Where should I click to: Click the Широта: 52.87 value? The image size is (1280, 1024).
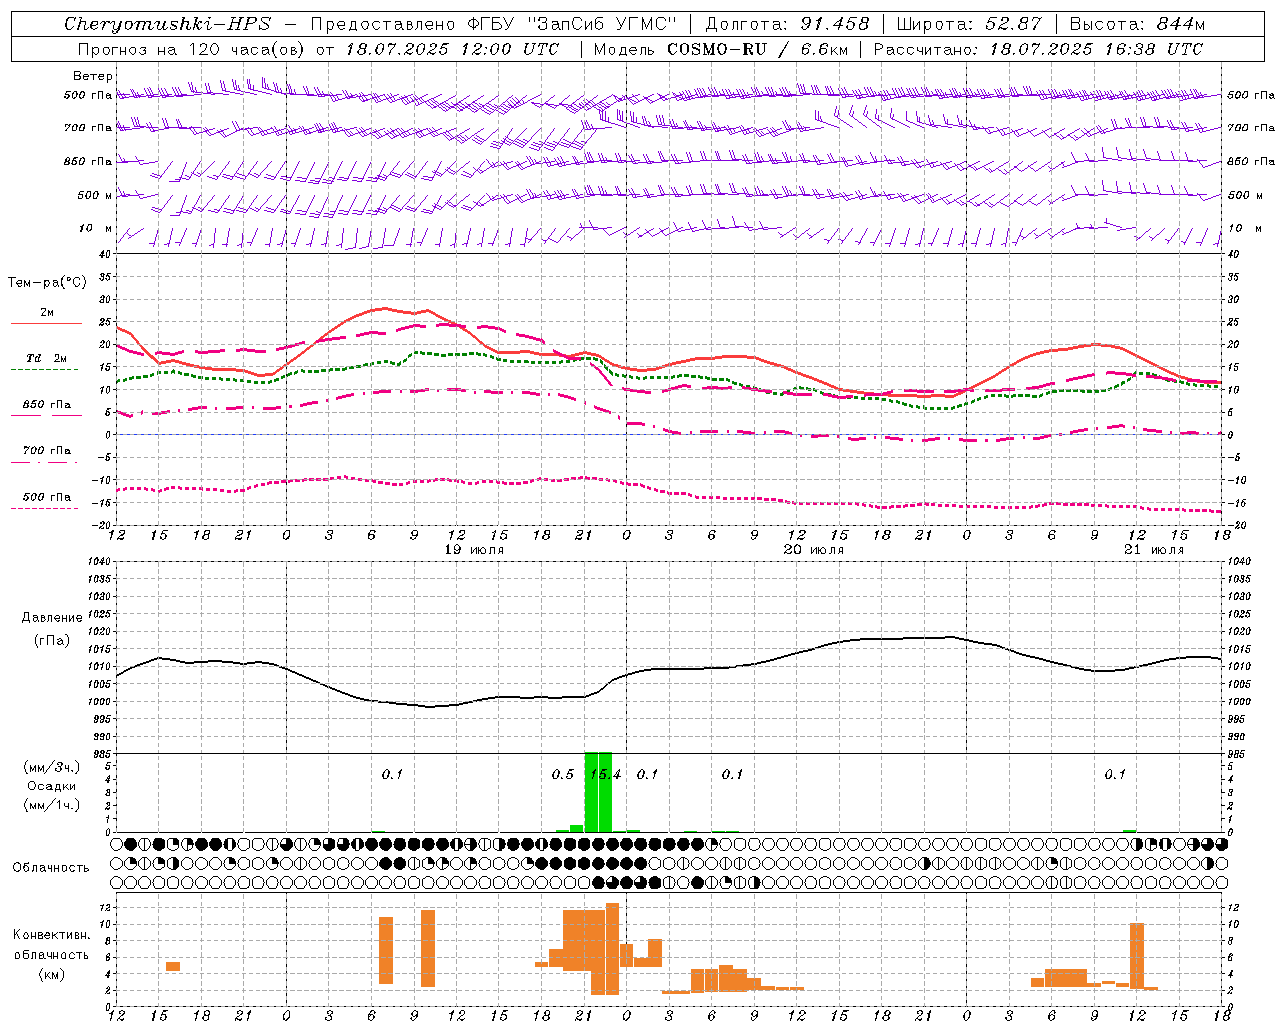tap(969, 24)
